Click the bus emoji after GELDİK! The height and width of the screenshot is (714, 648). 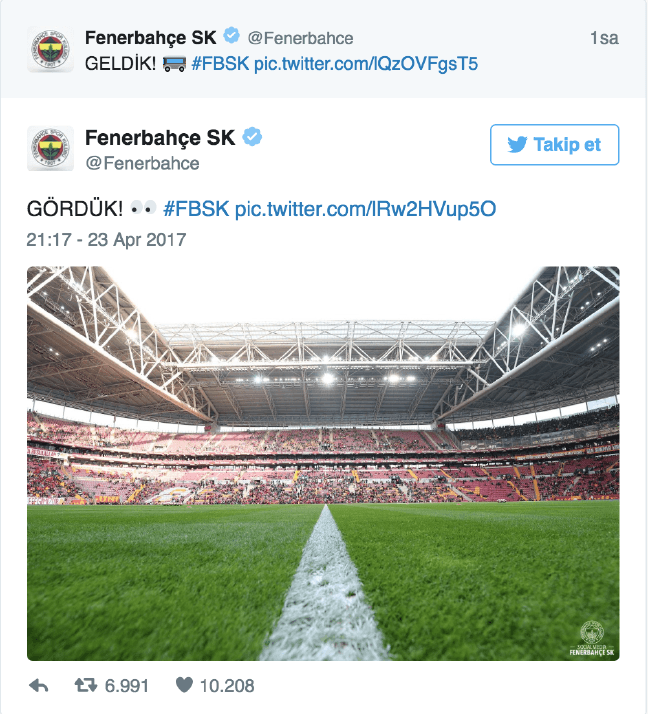174,64
